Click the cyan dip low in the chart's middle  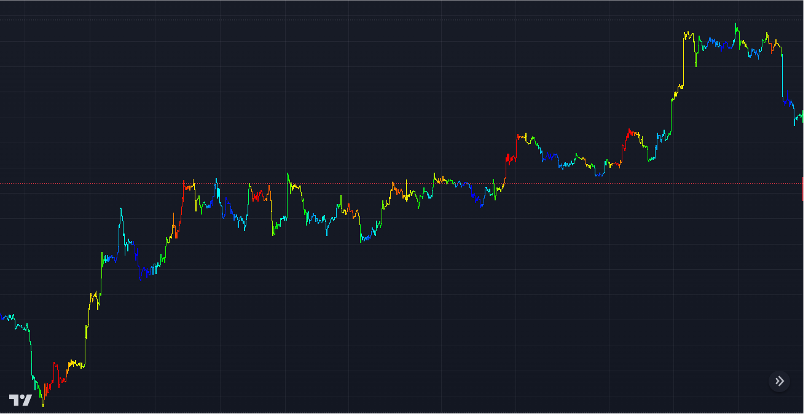click(364, 239)
